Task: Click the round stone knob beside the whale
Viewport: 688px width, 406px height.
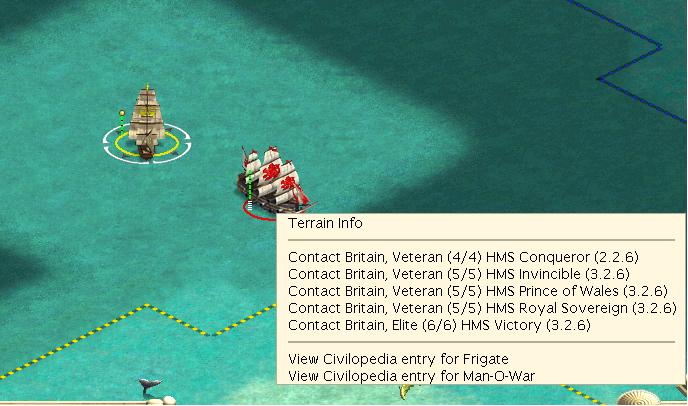Action: [168, 400]
